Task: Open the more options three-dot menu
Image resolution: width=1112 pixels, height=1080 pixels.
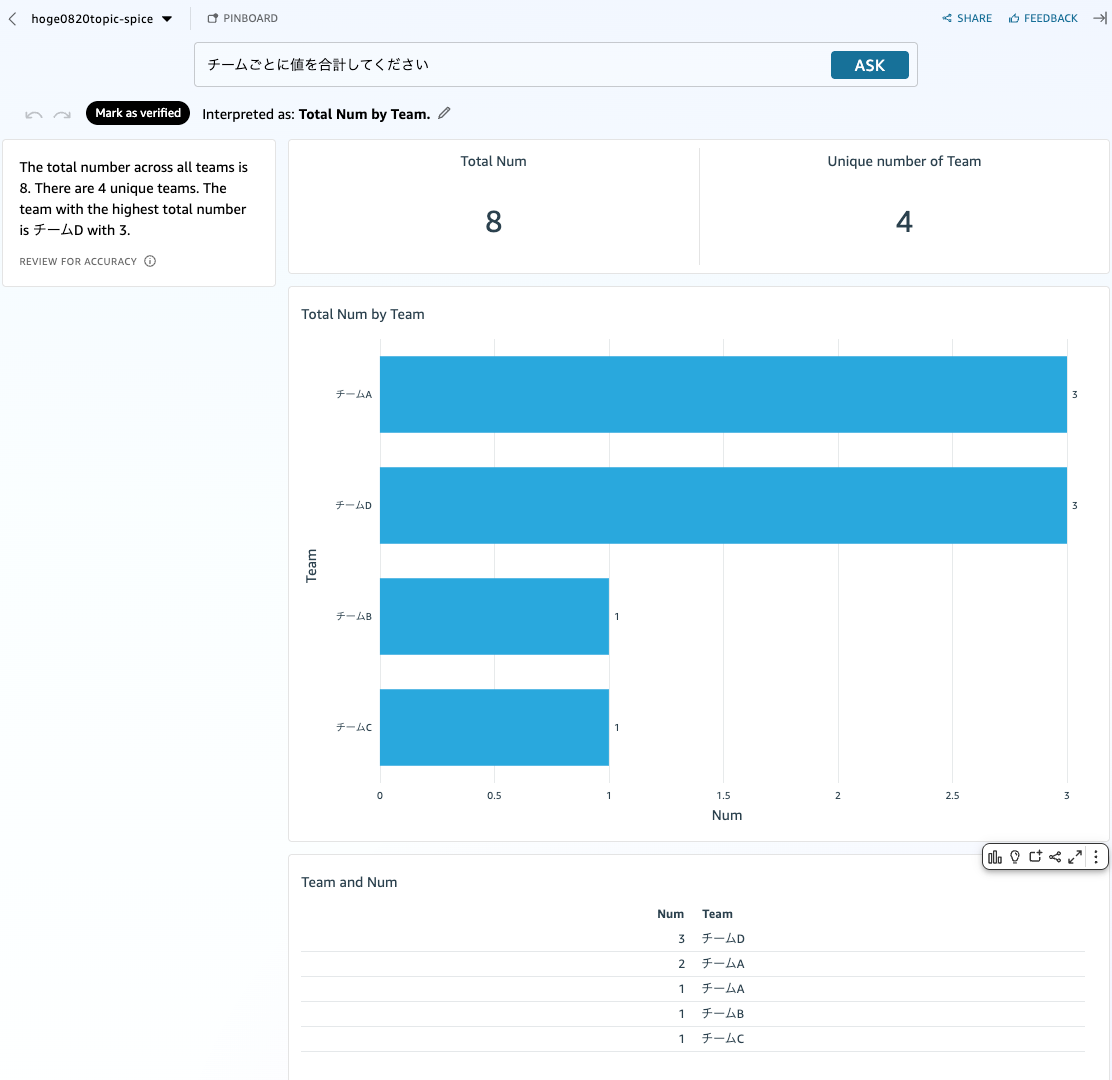Action: point(1096,857)
